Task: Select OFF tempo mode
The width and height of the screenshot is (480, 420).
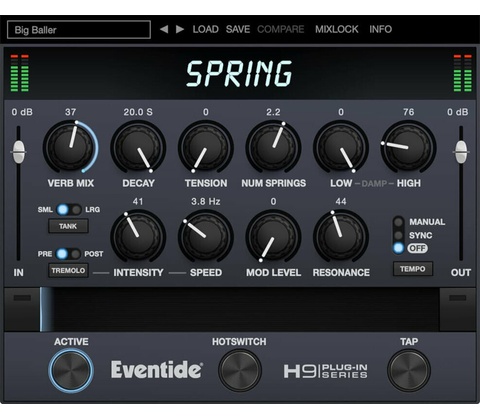Action: click(398, 248)
